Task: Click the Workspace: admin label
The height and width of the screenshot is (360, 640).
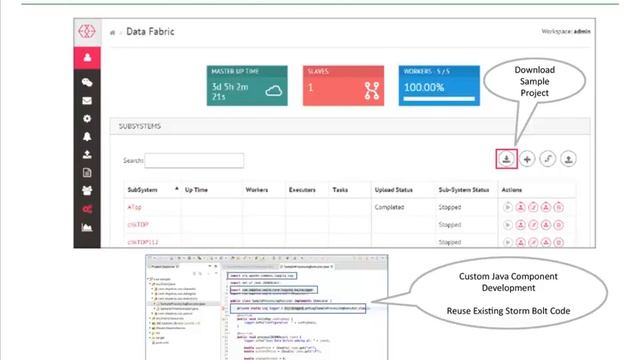Action: tap(566, 31)
